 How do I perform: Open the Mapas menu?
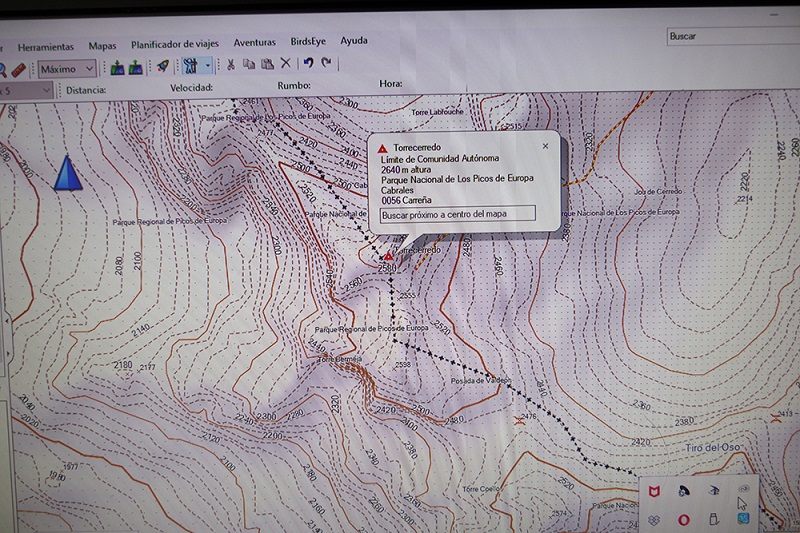pos(102,46)
